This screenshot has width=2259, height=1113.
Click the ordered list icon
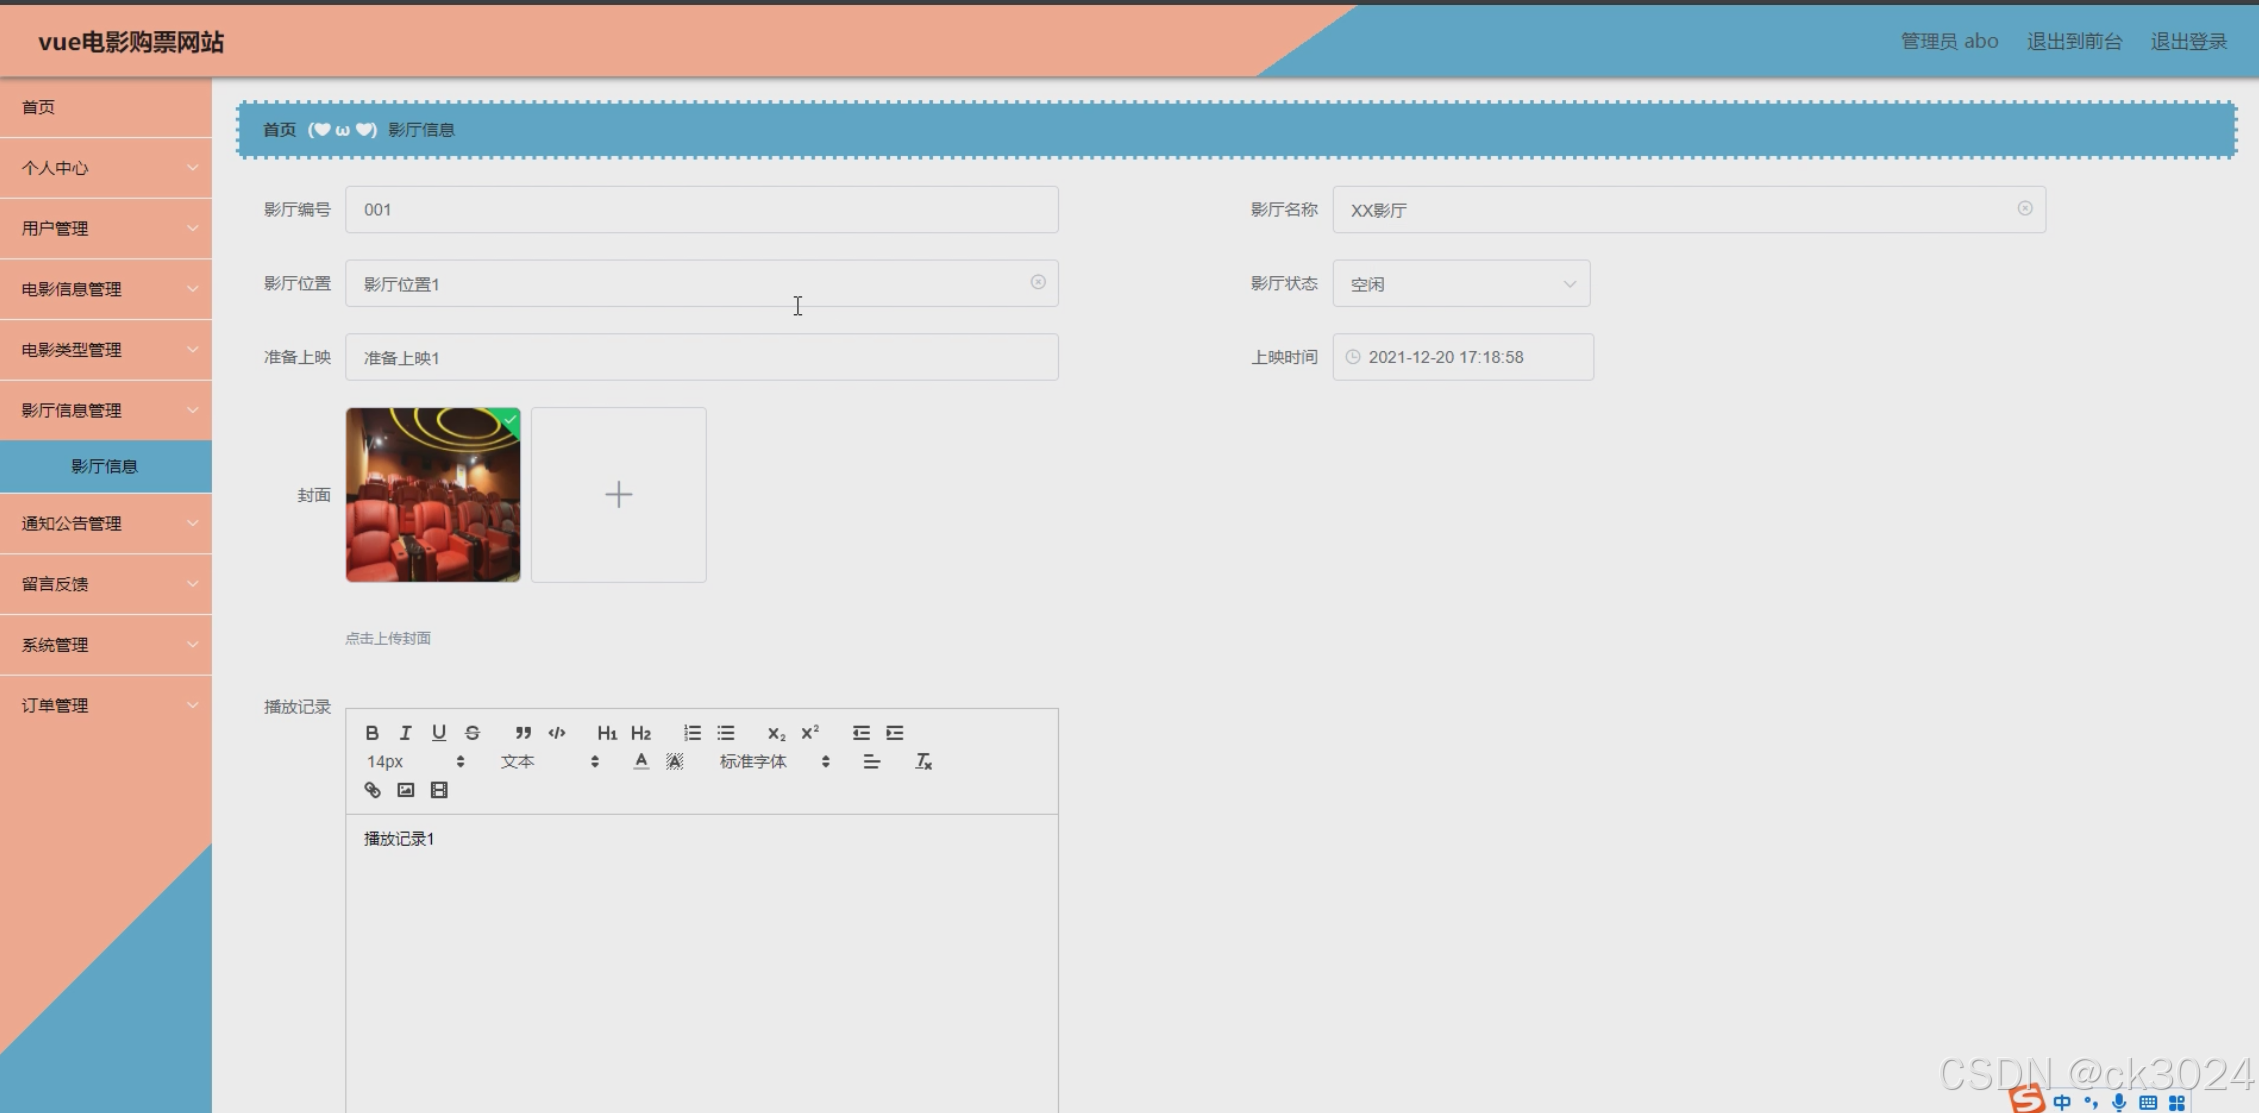pyautogui.click(x=692, y=733)
